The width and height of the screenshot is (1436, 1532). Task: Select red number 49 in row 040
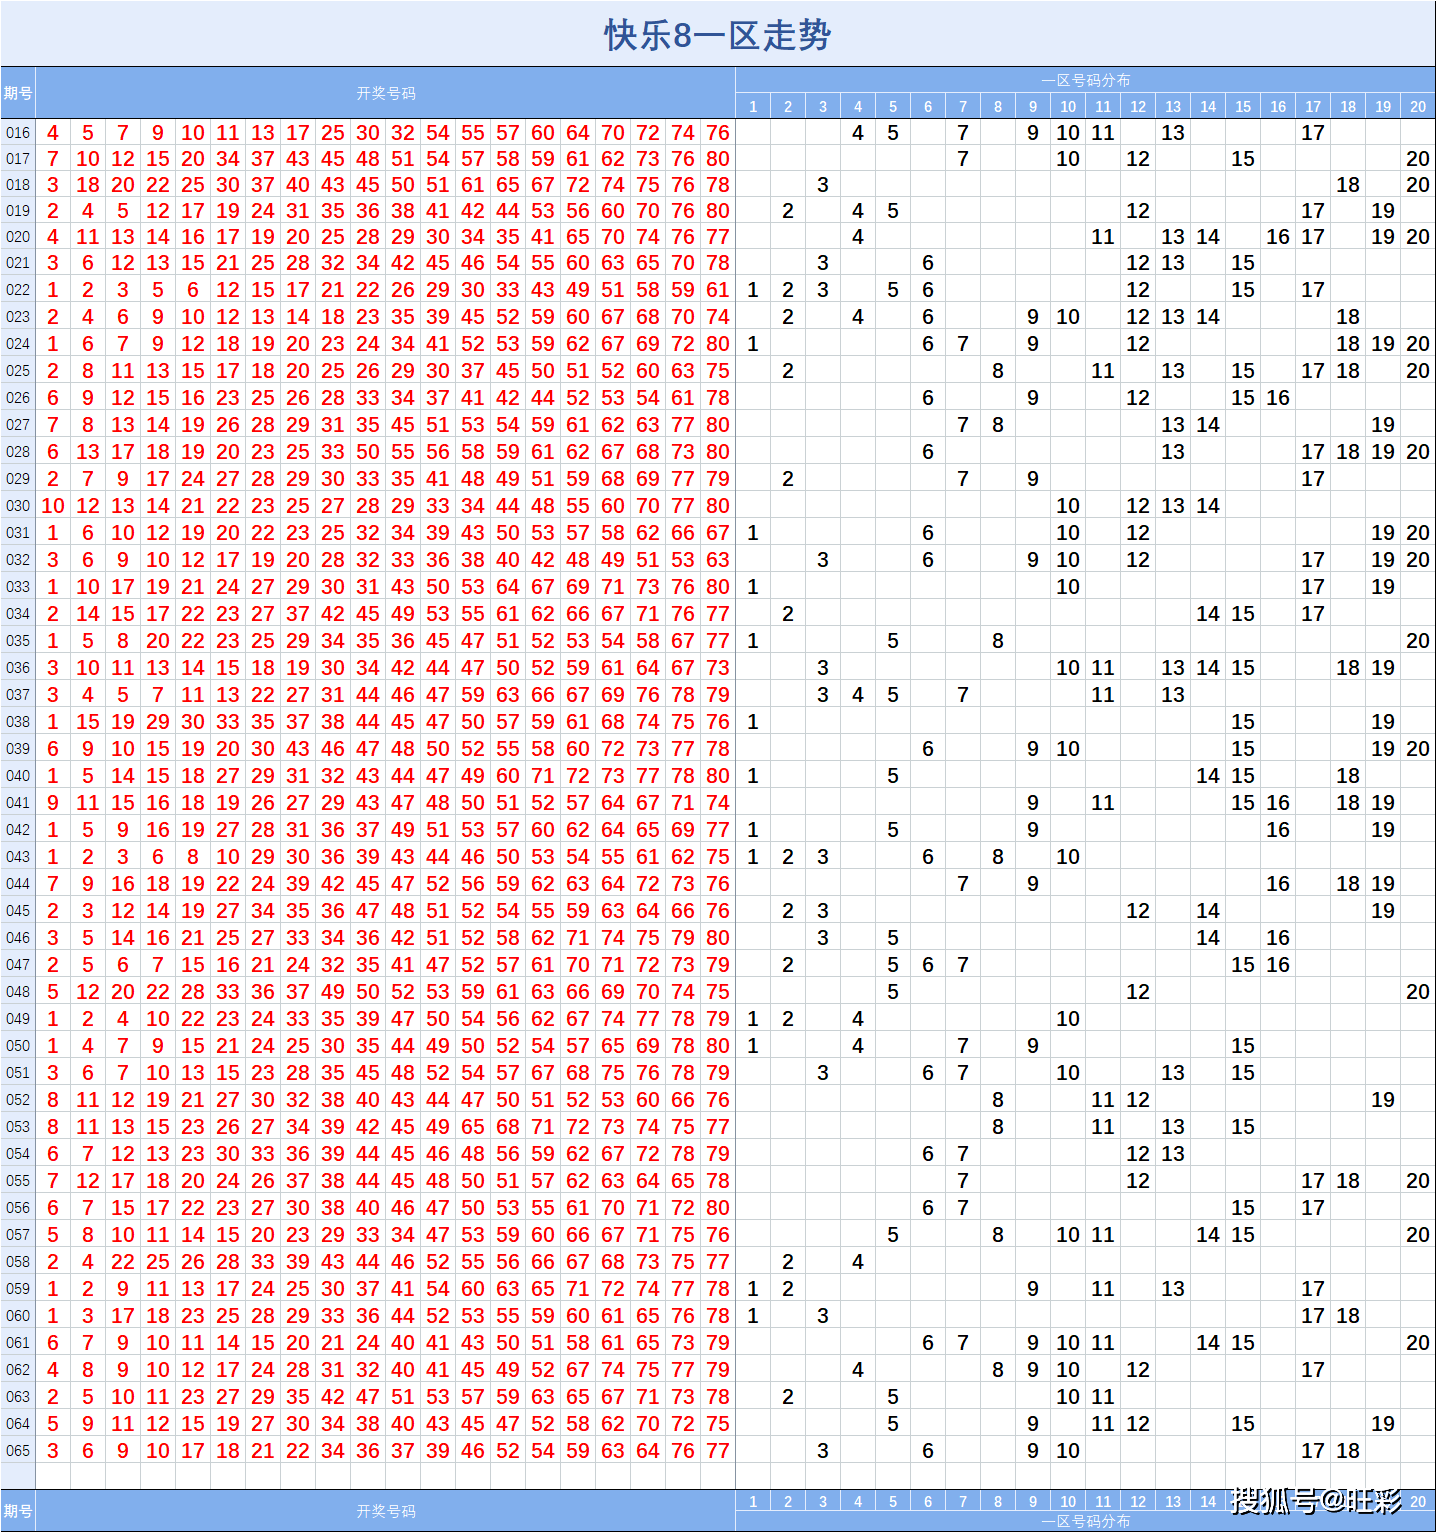pos(473,776)
